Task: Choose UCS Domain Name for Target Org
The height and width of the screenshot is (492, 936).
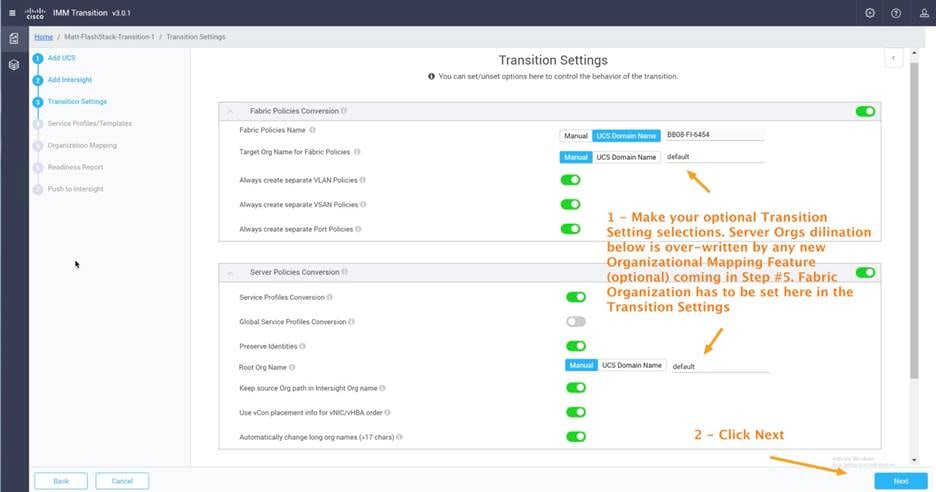Action: tap(626, 157)
